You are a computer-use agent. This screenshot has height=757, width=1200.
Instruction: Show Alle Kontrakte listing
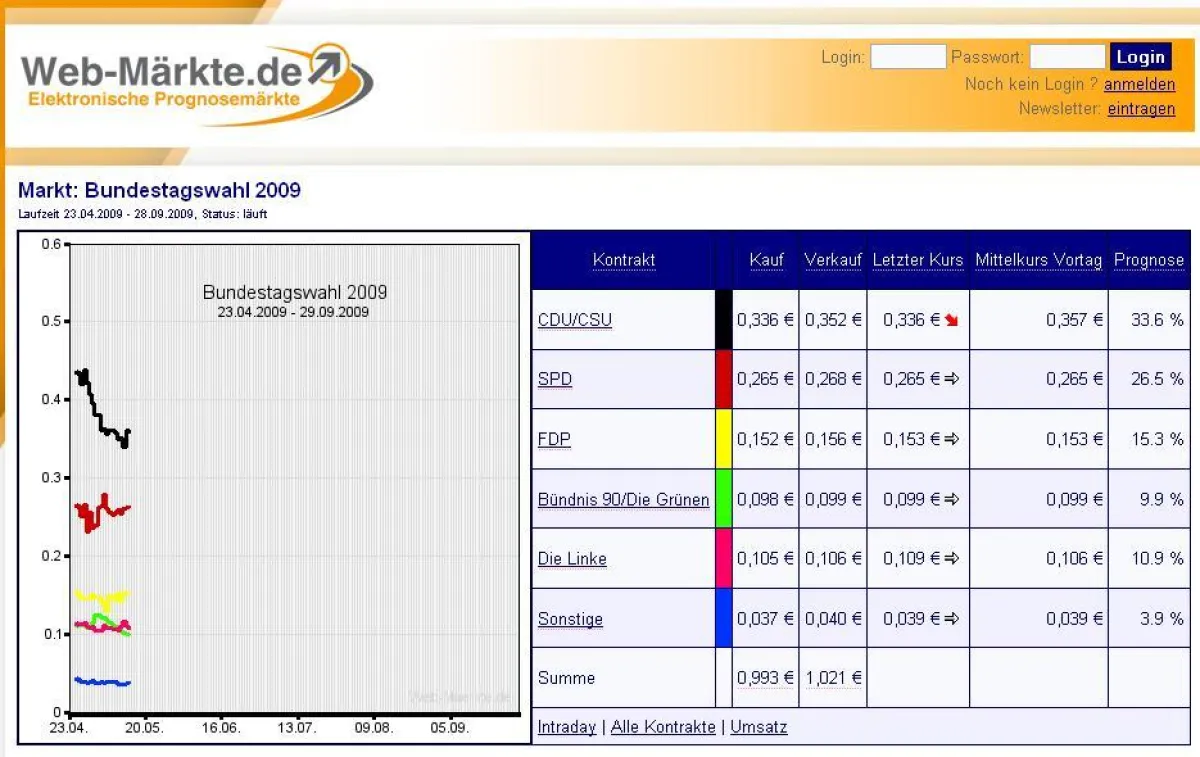663,727
